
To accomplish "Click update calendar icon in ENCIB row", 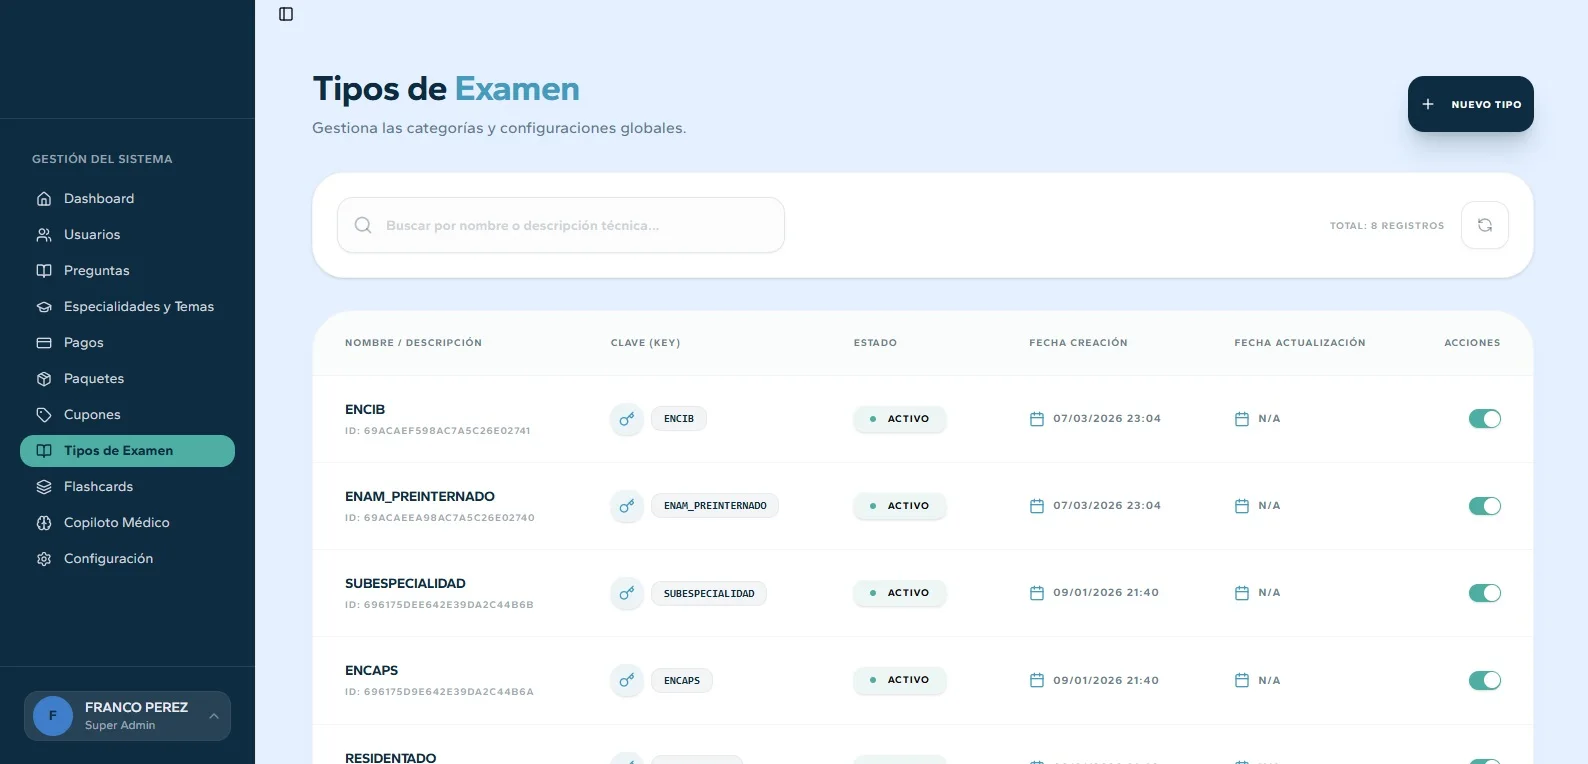I will [1242, 419].
